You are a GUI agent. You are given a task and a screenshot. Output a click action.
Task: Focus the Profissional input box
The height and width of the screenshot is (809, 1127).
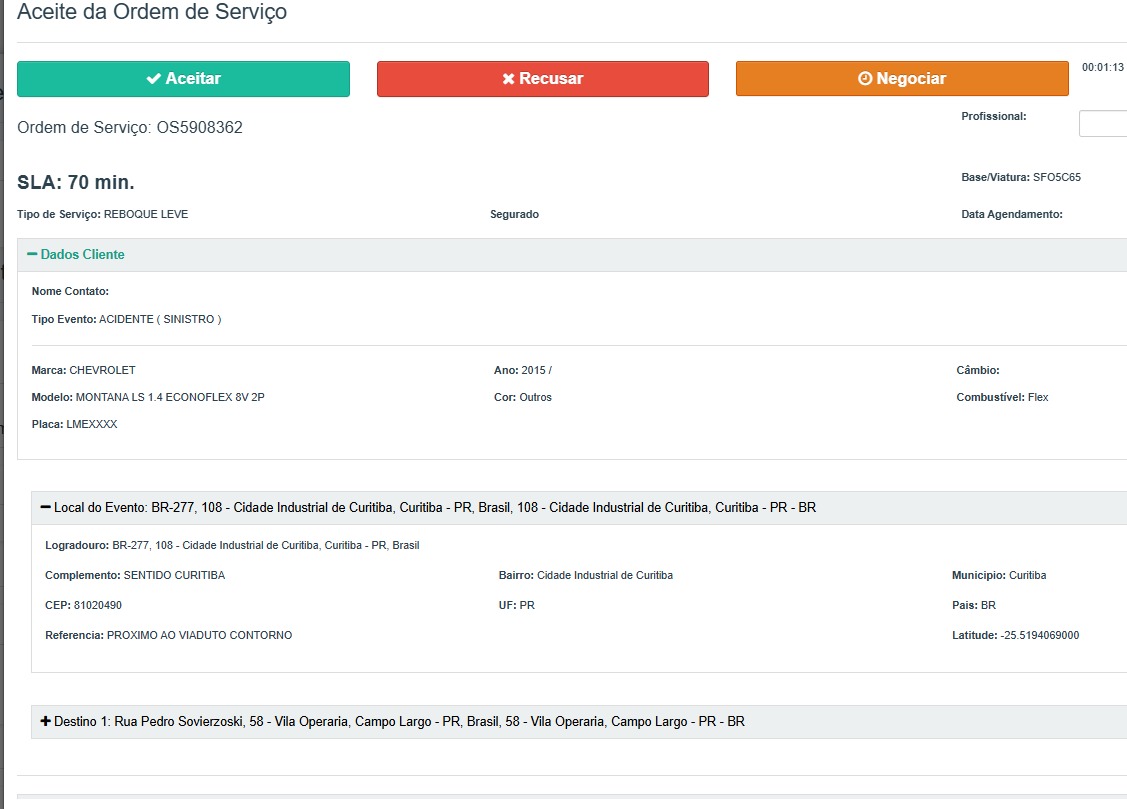(1102, 124)
